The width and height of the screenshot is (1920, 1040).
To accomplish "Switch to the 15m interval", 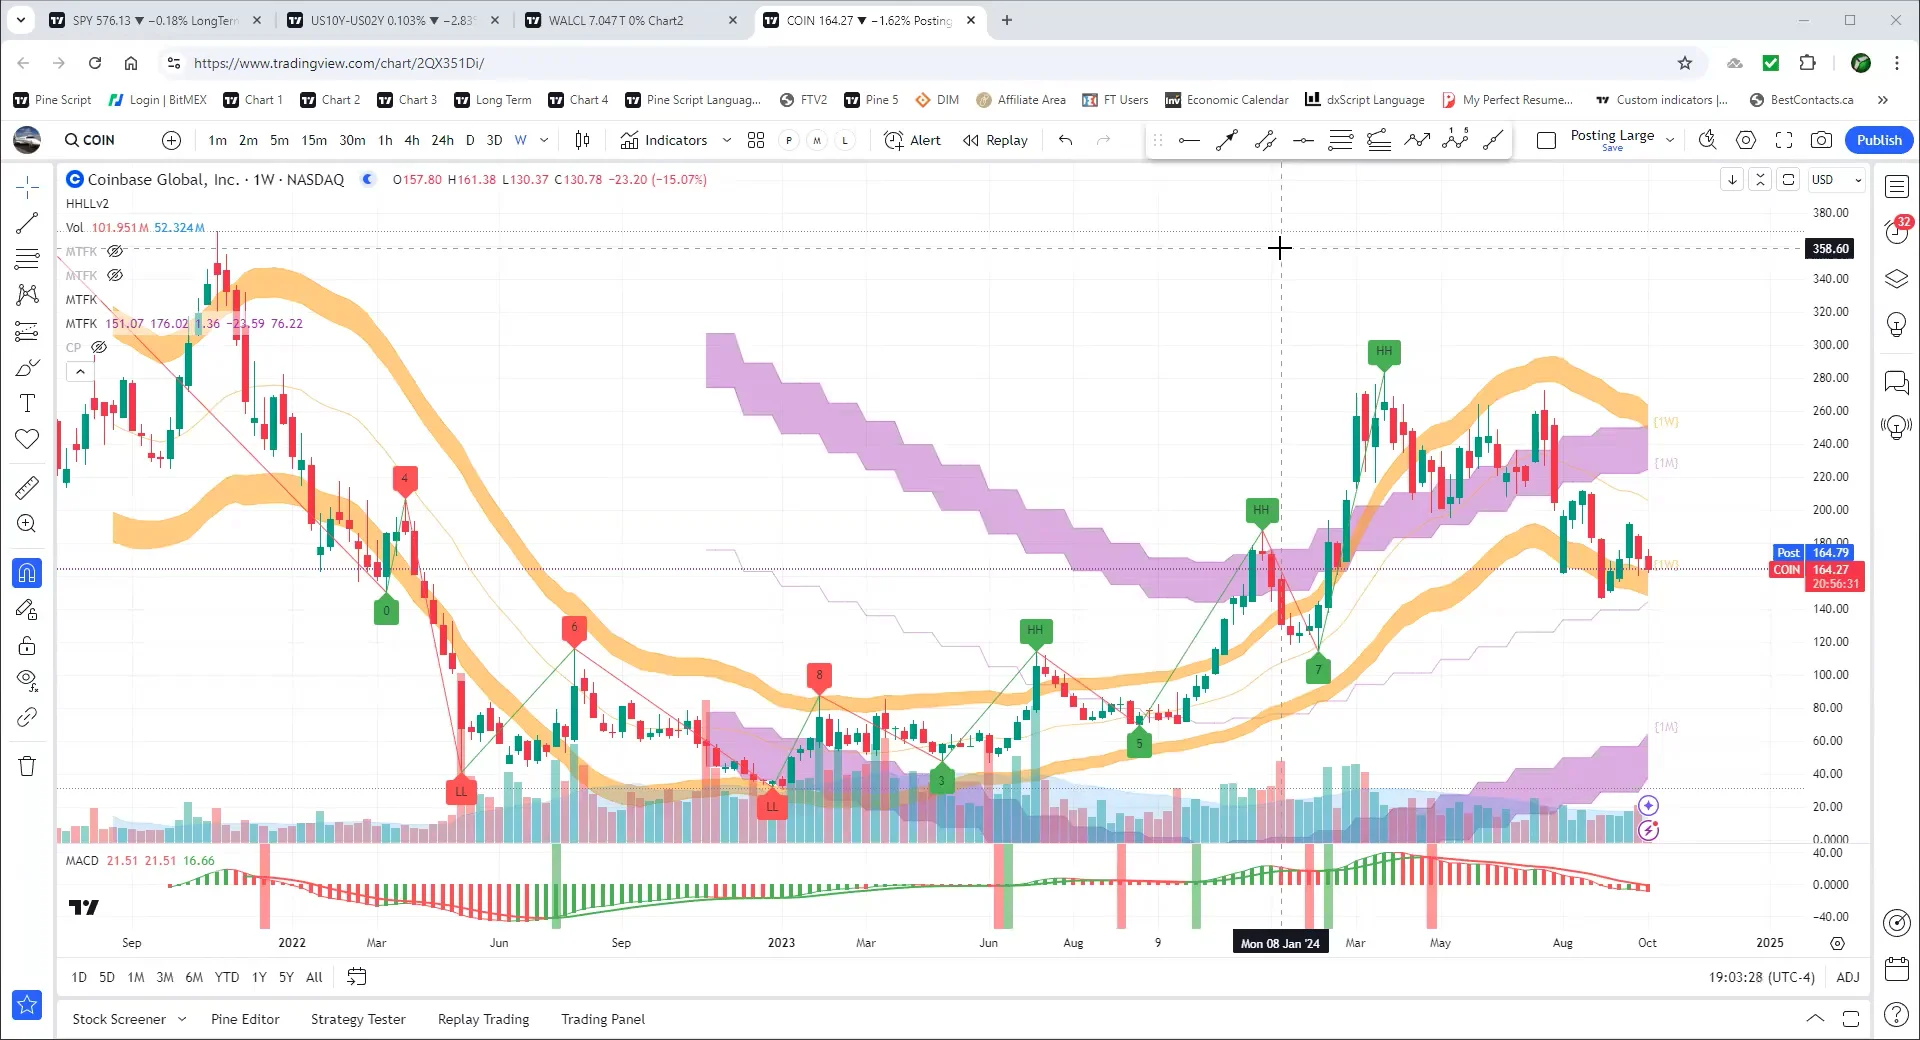I will coord(314,141).
